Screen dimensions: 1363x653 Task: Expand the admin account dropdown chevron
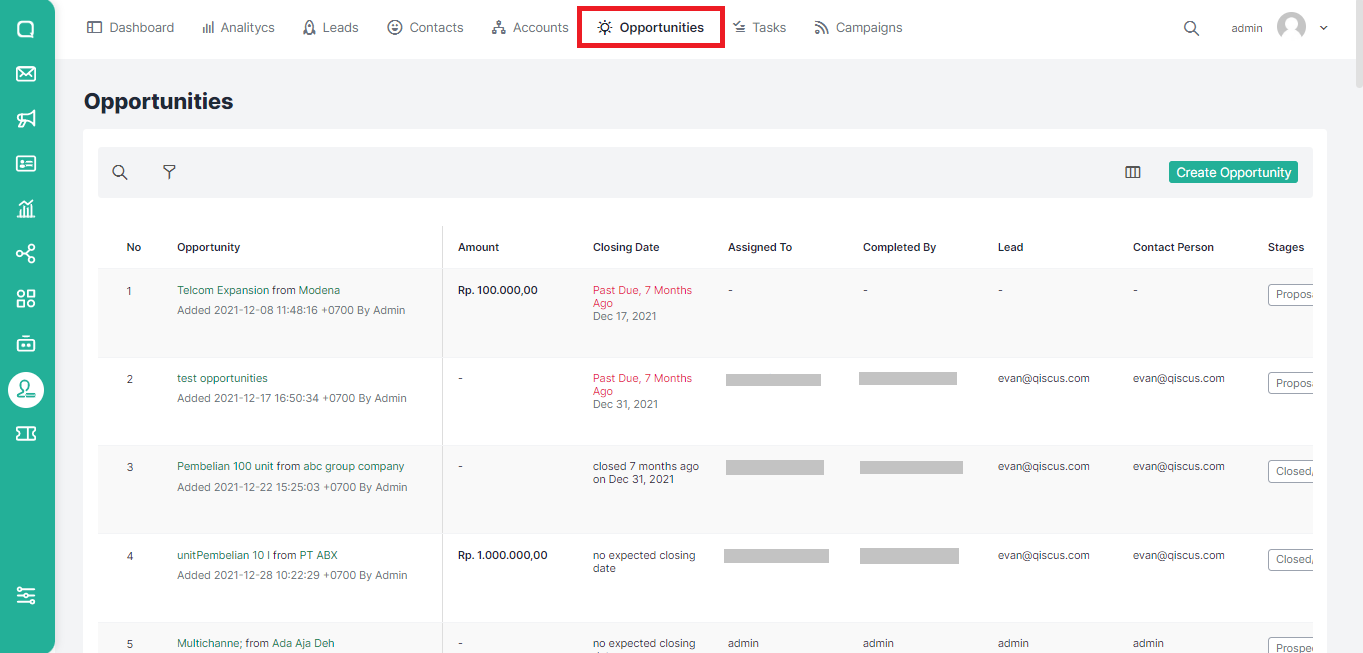(1324, 28)
